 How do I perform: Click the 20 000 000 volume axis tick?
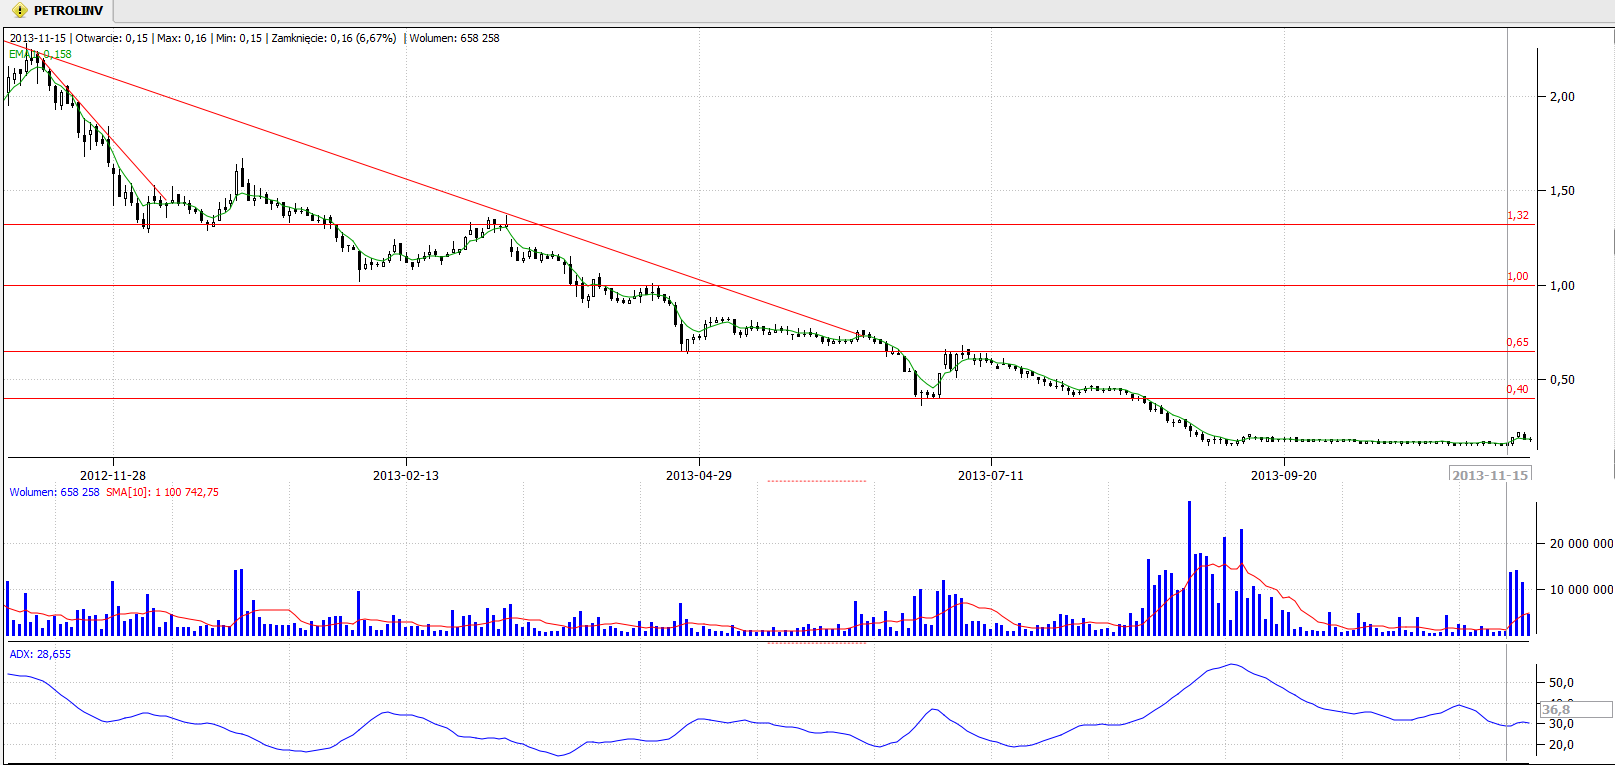coord(1581,543)
